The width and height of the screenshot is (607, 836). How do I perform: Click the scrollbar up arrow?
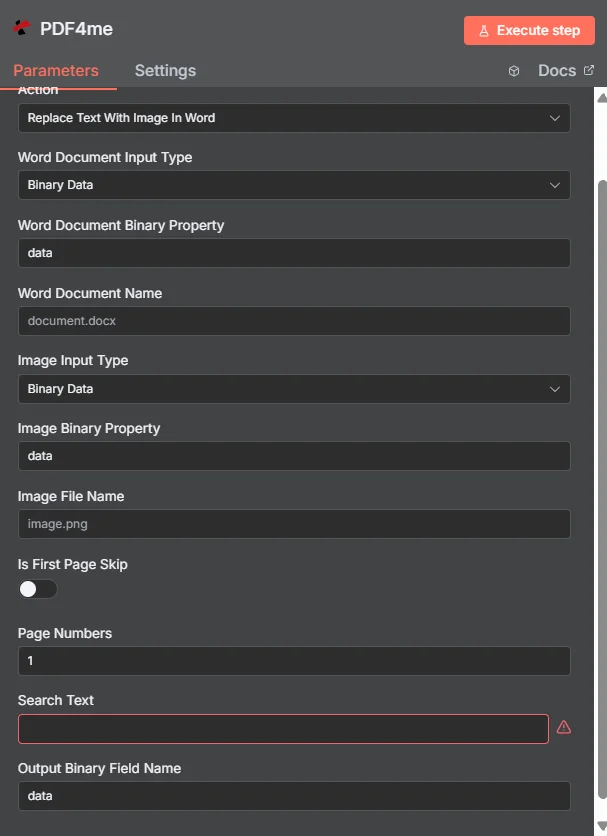click(x=602, y=98)
